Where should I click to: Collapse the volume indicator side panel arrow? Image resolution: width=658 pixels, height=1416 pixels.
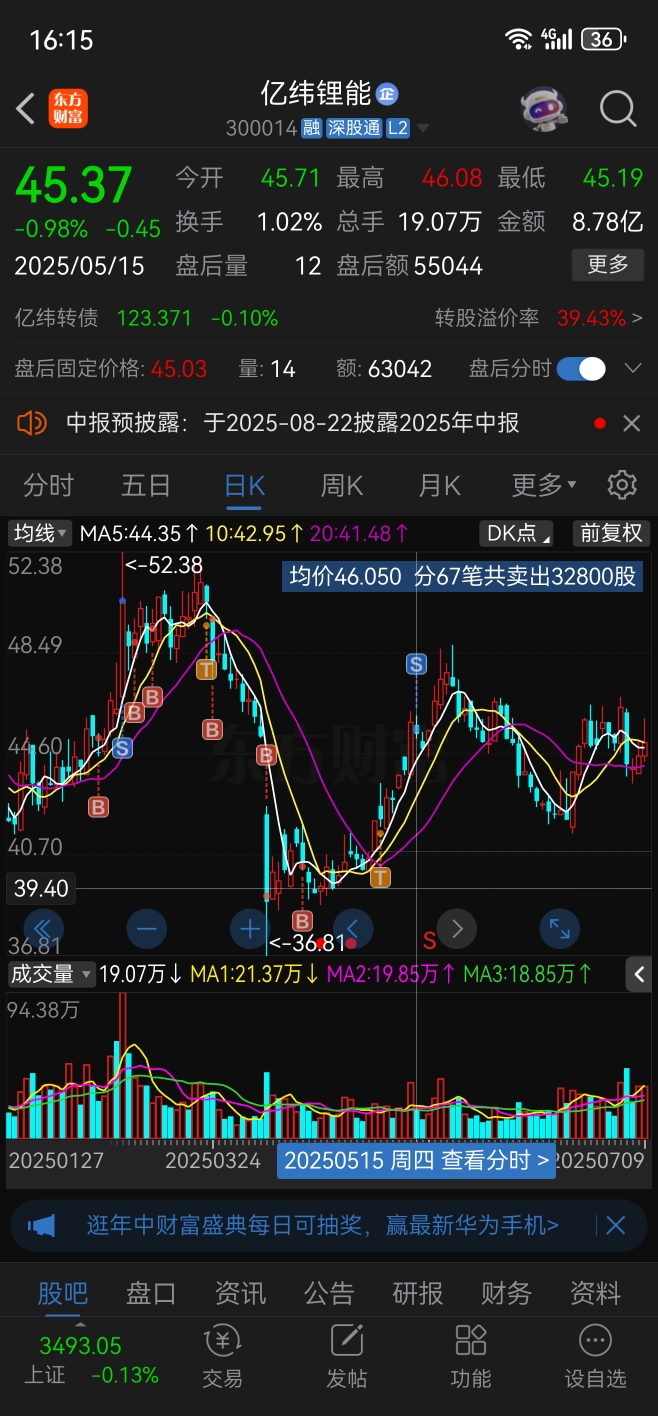(x=640, y=973)
